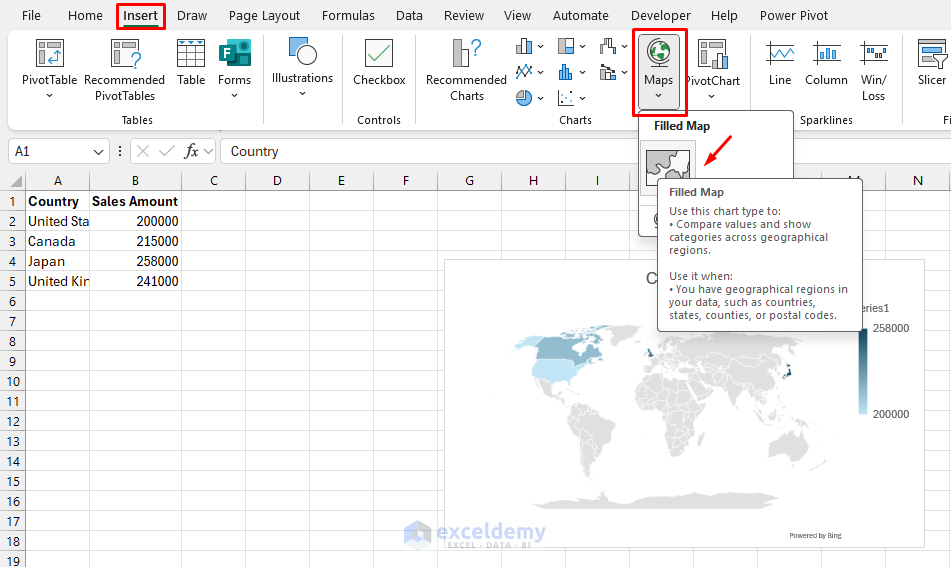Screen dimensions: 951x567
Task: Click the Powered by Bing label
Action: (815, 535)
